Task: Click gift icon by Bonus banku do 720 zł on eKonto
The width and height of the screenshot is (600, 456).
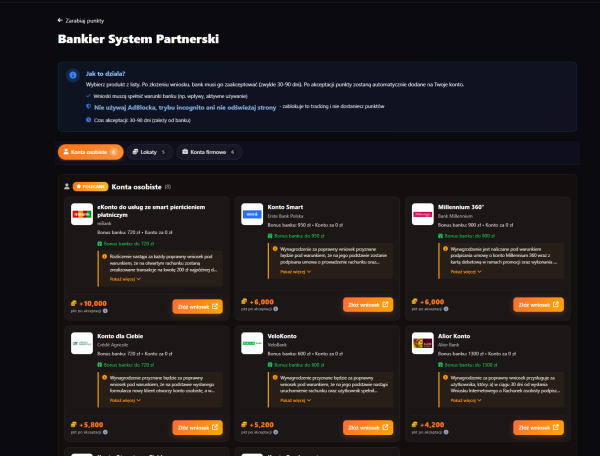Action: pos(99,244)
